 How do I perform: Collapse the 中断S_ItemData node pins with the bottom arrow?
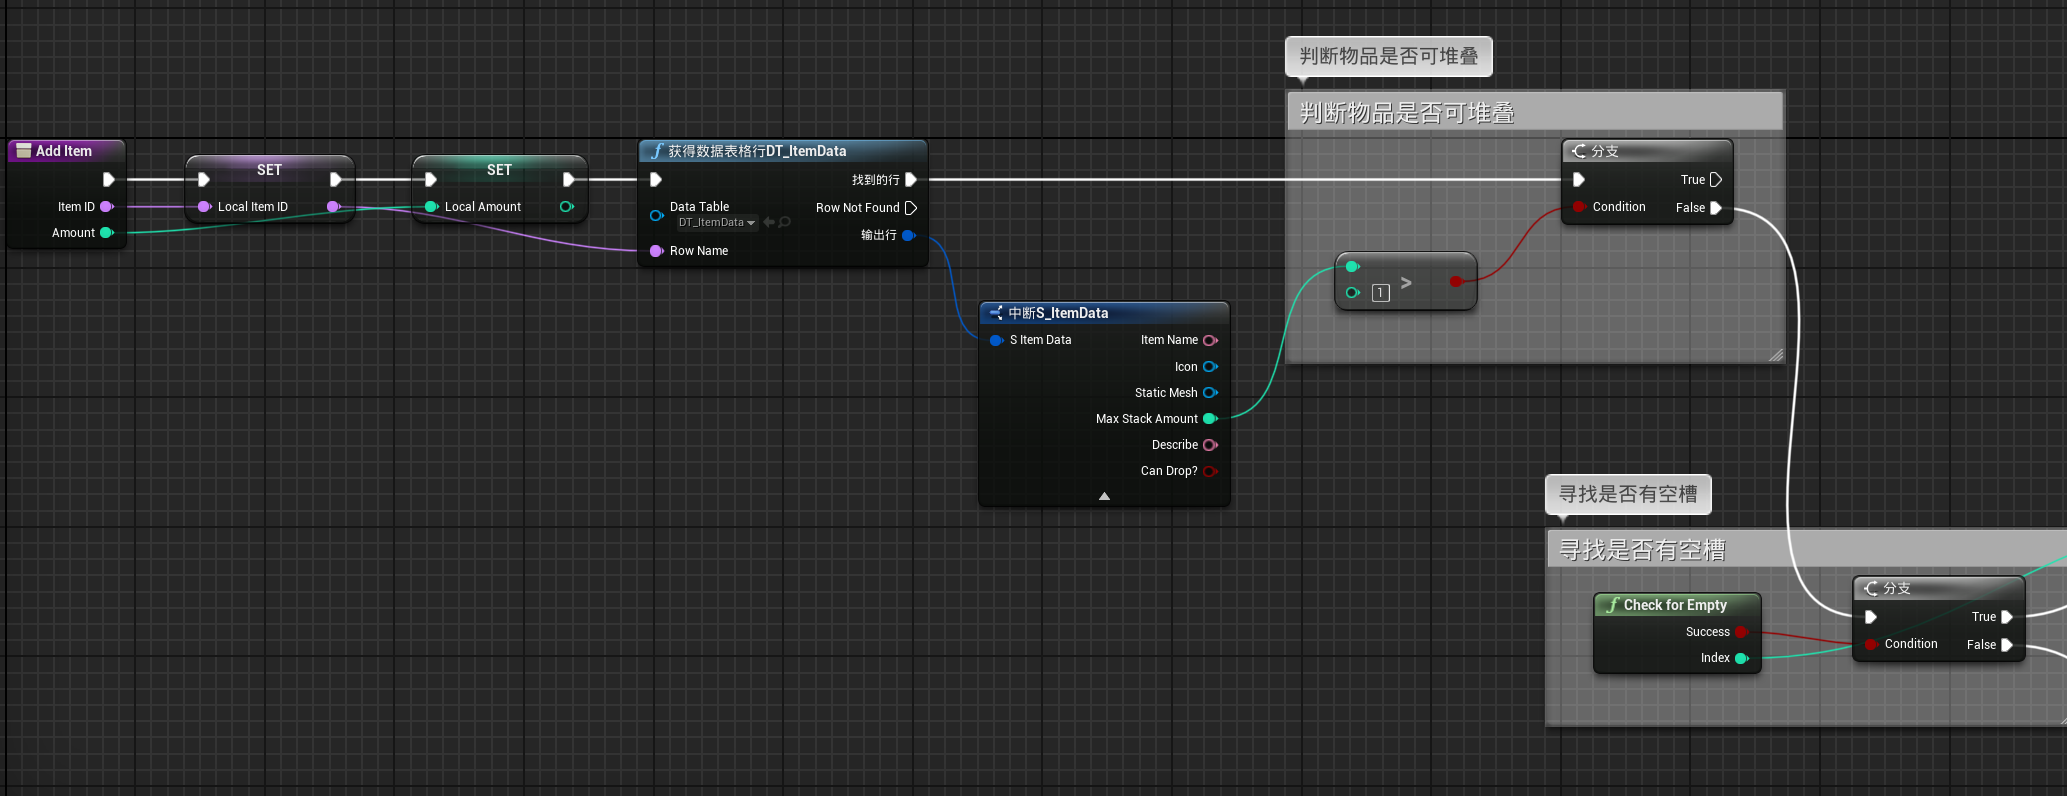(x=1104, y=496)
